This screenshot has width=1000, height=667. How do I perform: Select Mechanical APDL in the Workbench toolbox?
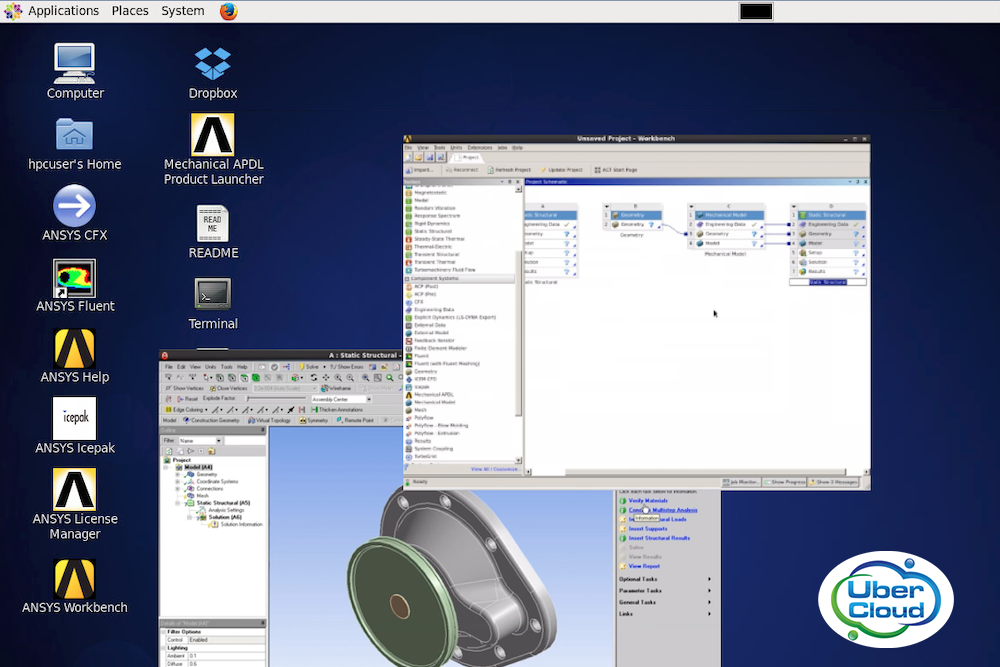pos(434,395)
